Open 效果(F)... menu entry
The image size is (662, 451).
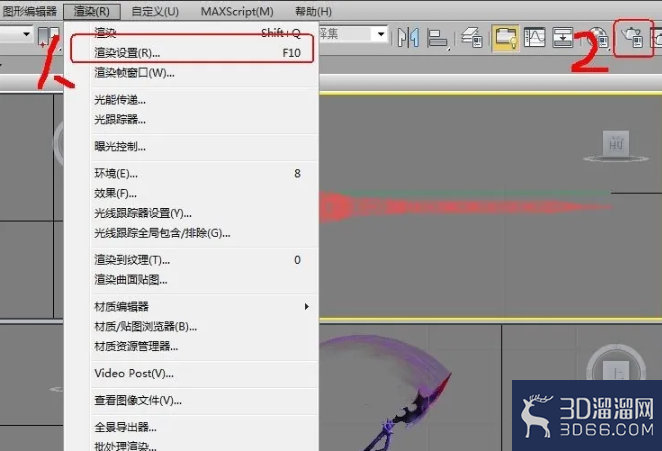[197, 193]
